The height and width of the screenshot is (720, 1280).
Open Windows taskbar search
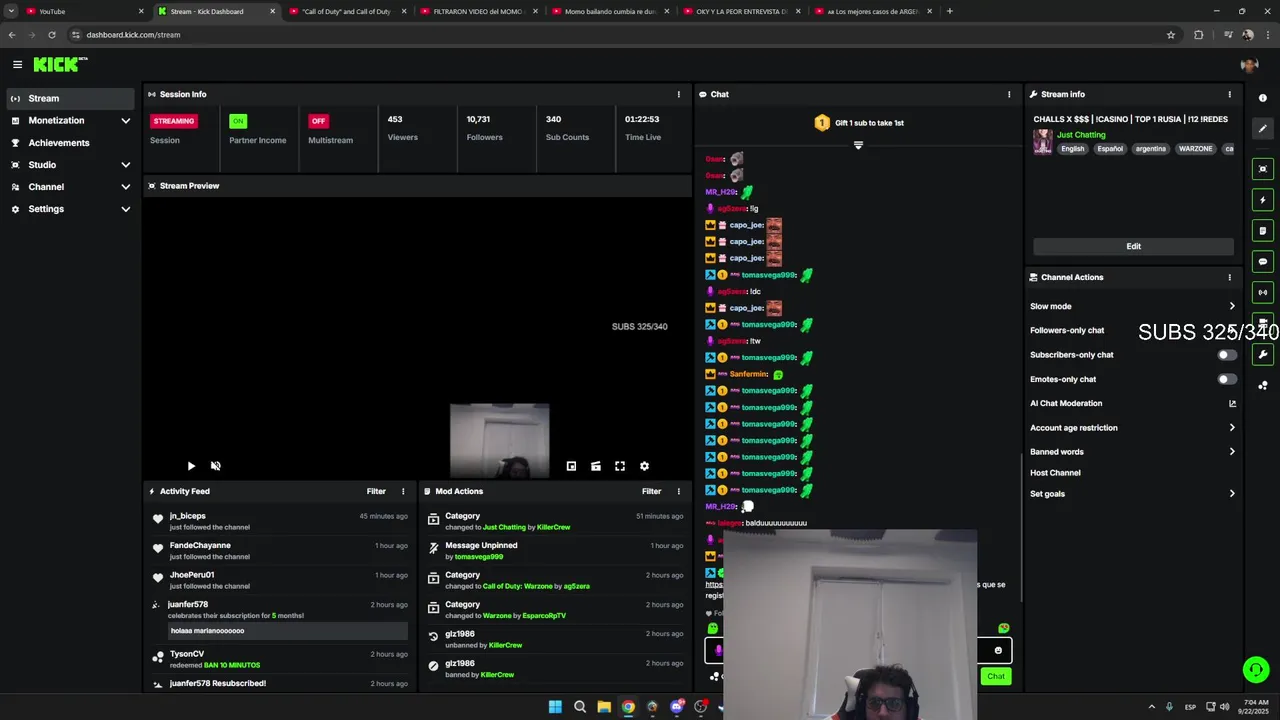point(580,707)
